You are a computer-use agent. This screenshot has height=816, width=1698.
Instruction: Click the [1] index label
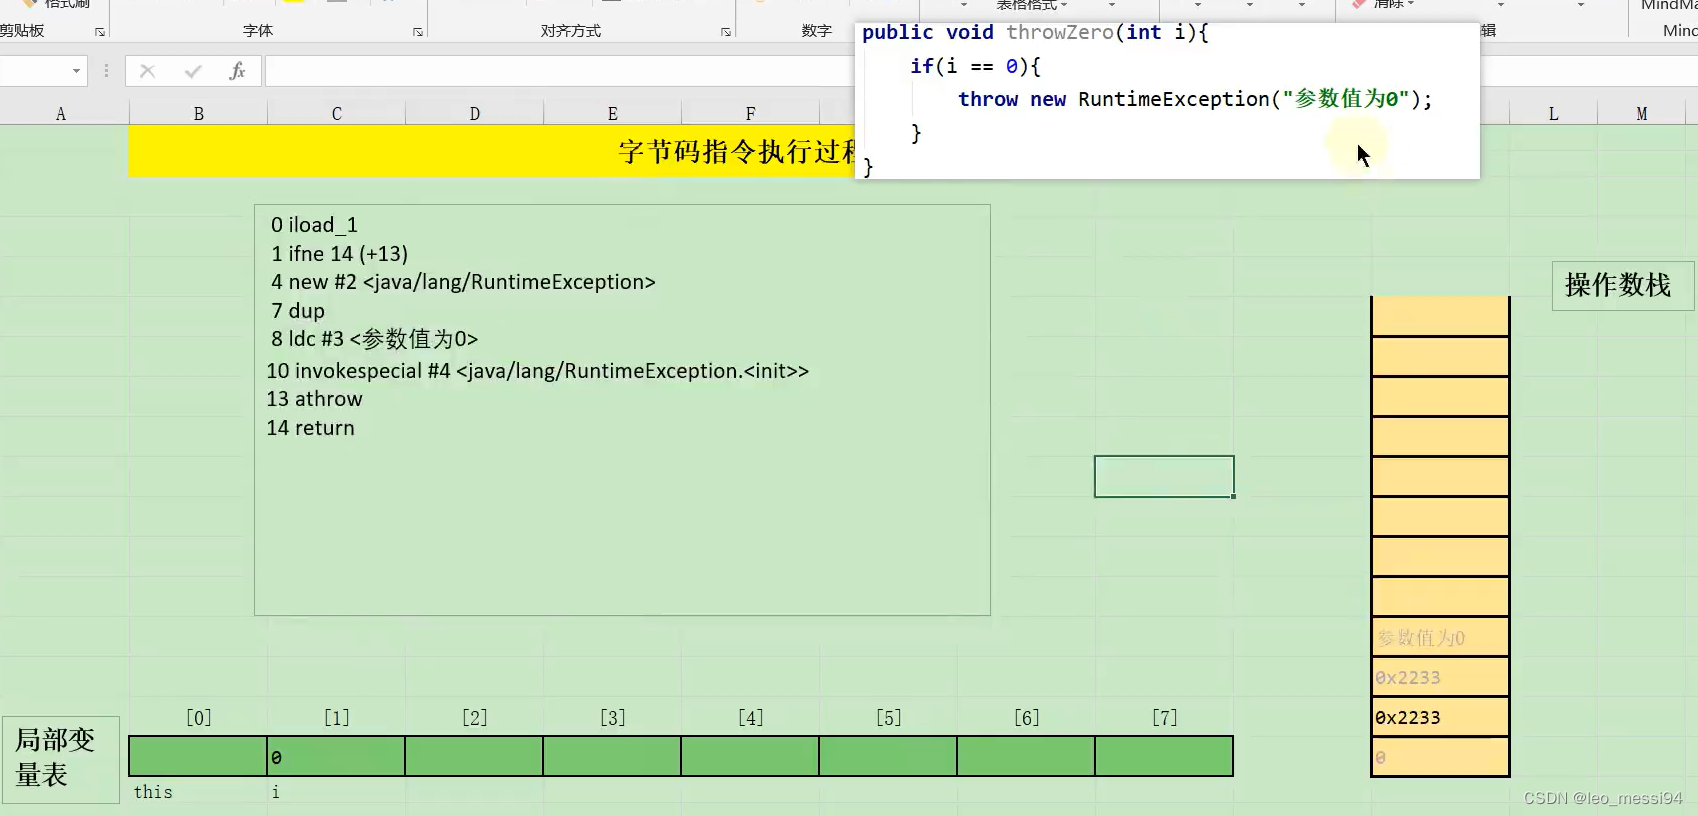click(337, 718)
